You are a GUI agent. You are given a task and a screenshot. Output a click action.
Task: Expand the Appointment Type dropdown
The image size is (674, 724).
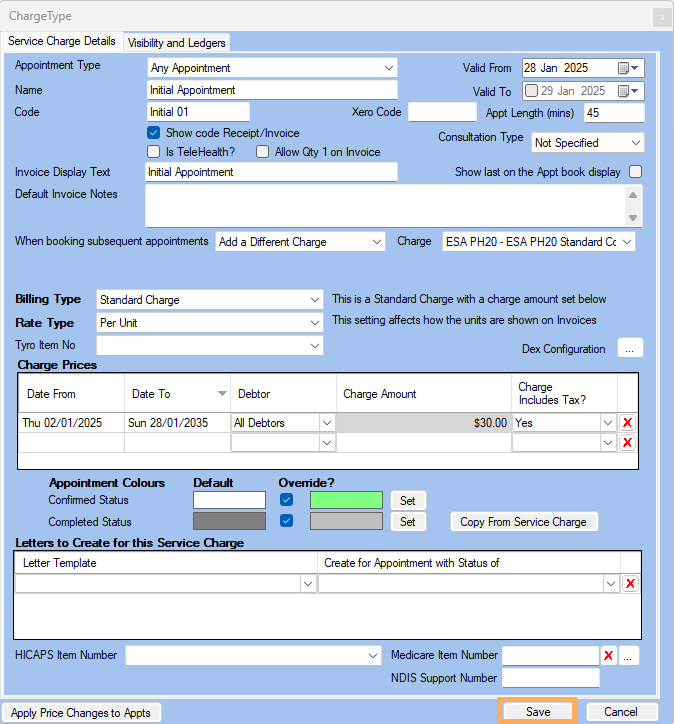389,68
